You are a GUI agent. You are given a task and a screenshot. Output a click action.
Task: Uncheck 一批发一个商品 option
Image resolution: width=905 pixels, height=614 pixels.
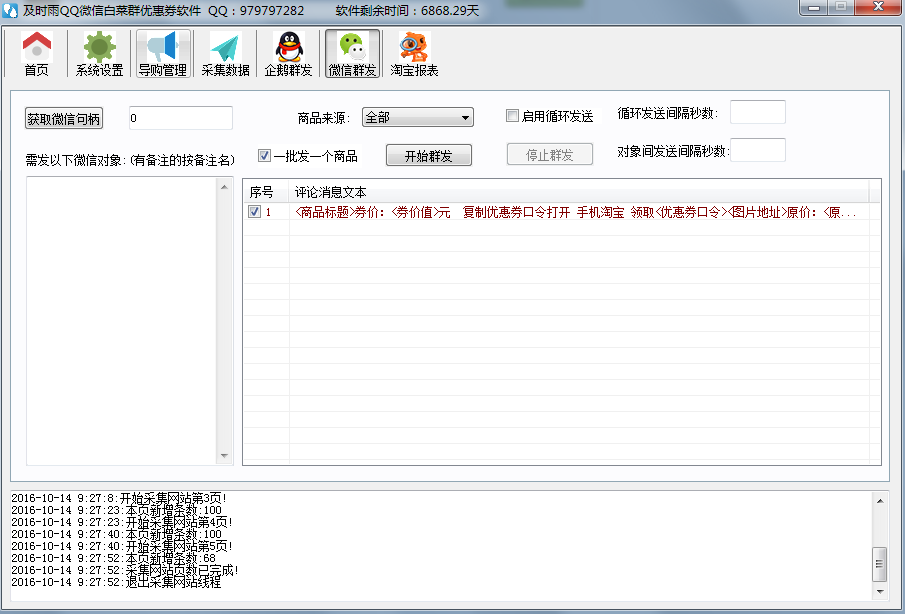tap(264, 154)
